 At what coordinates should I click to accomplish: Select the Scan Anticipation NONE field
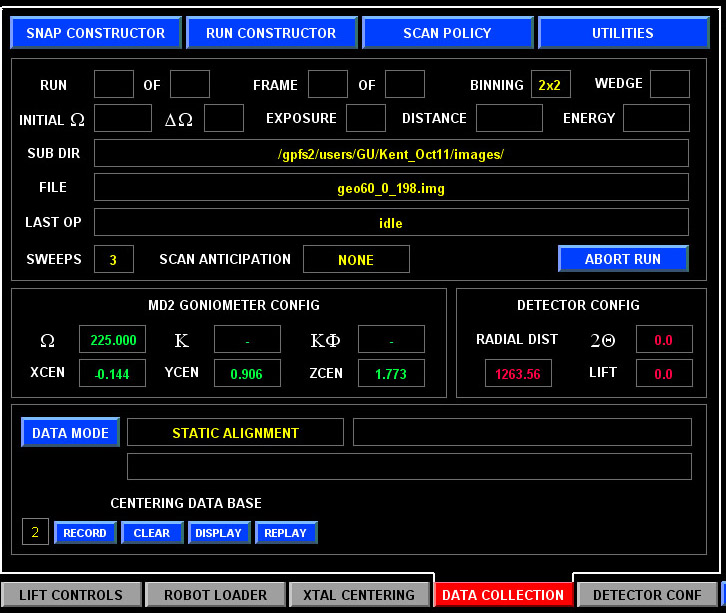coord(356,260)
